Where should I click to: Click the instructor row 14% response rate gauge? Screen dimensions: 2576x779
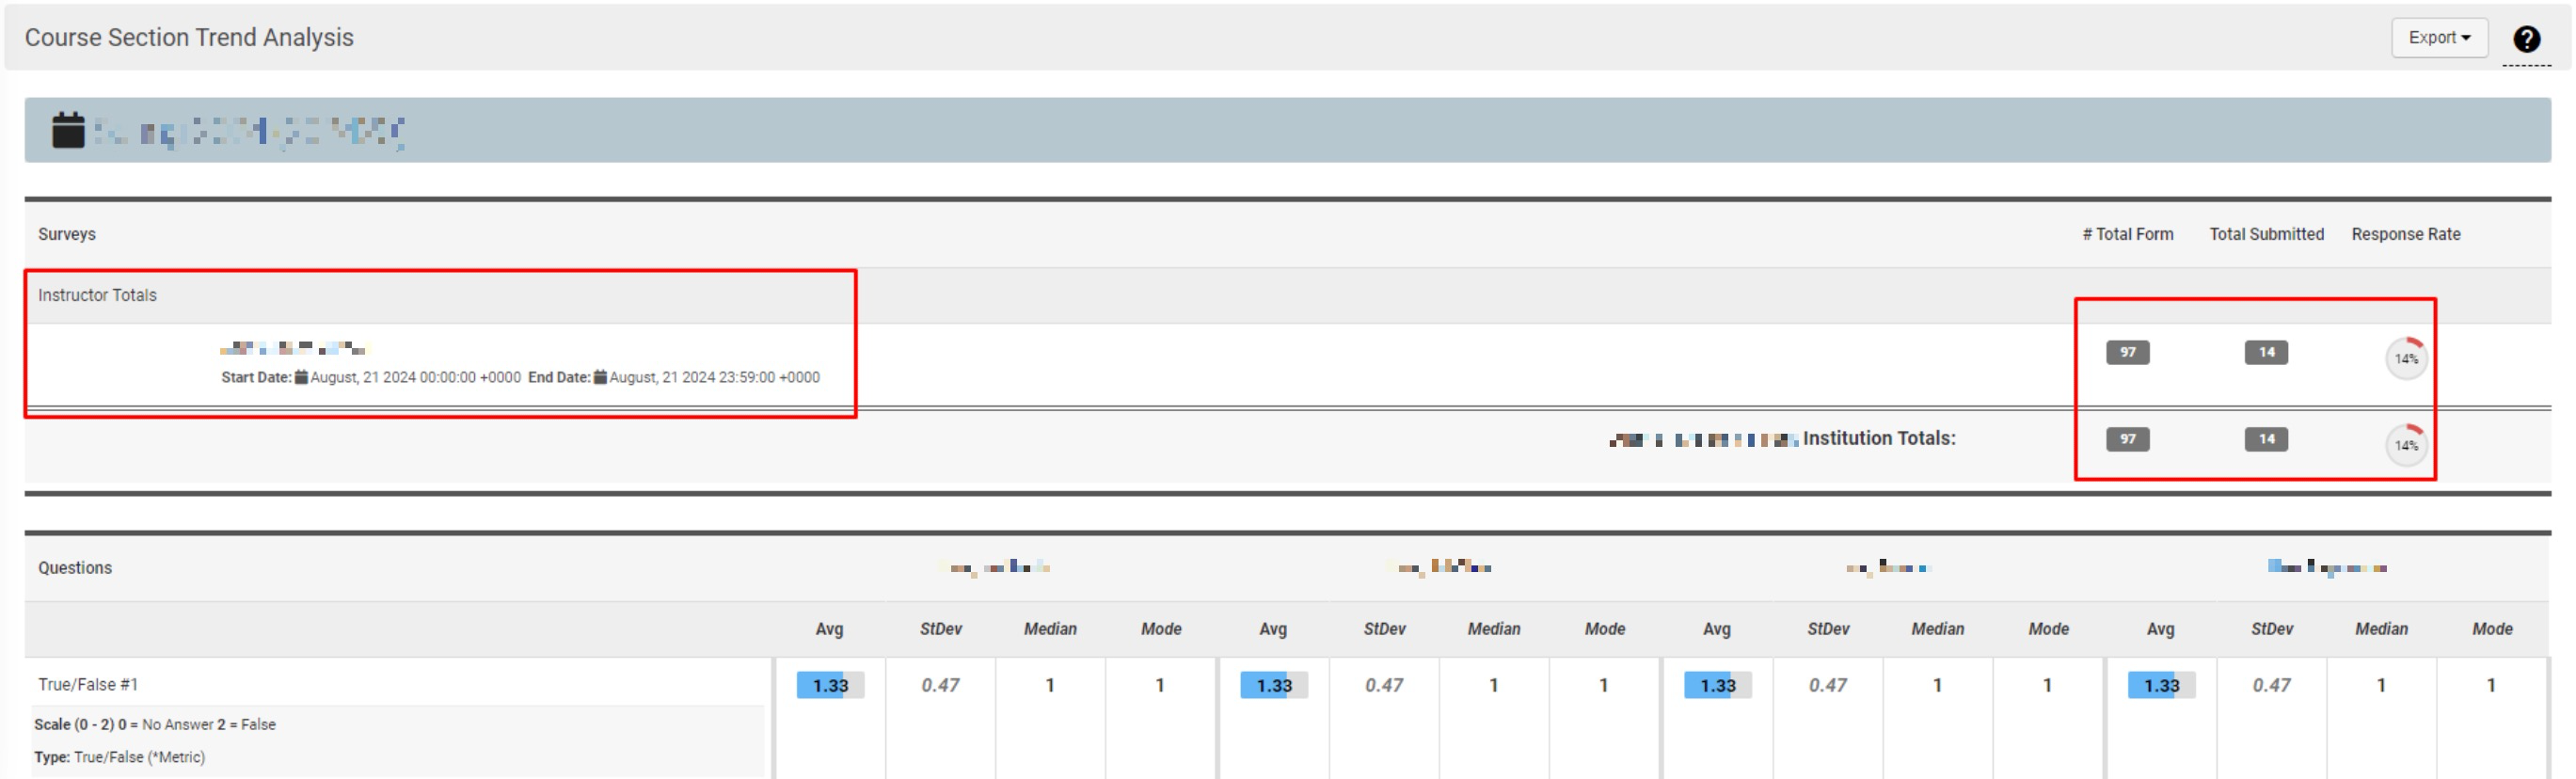coord(2405,357)
